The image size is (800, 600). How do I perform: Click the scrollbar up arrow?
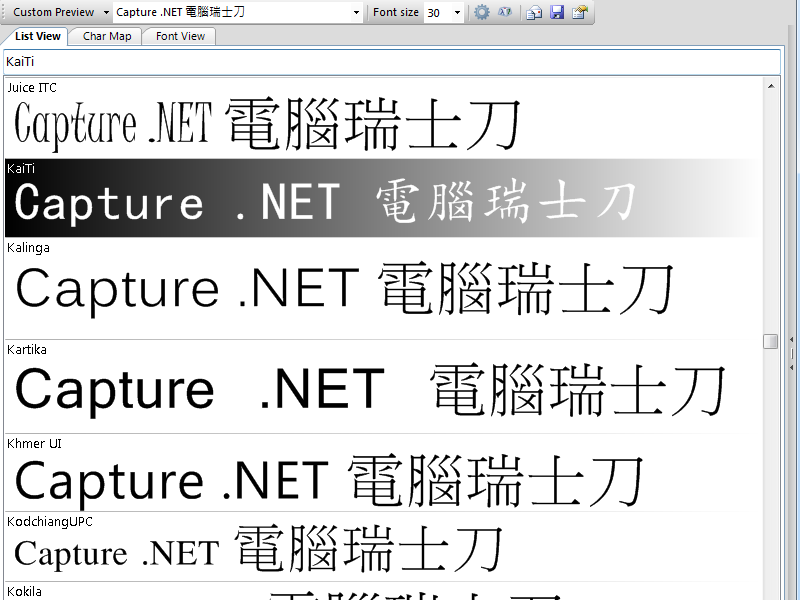pos(771,86)
